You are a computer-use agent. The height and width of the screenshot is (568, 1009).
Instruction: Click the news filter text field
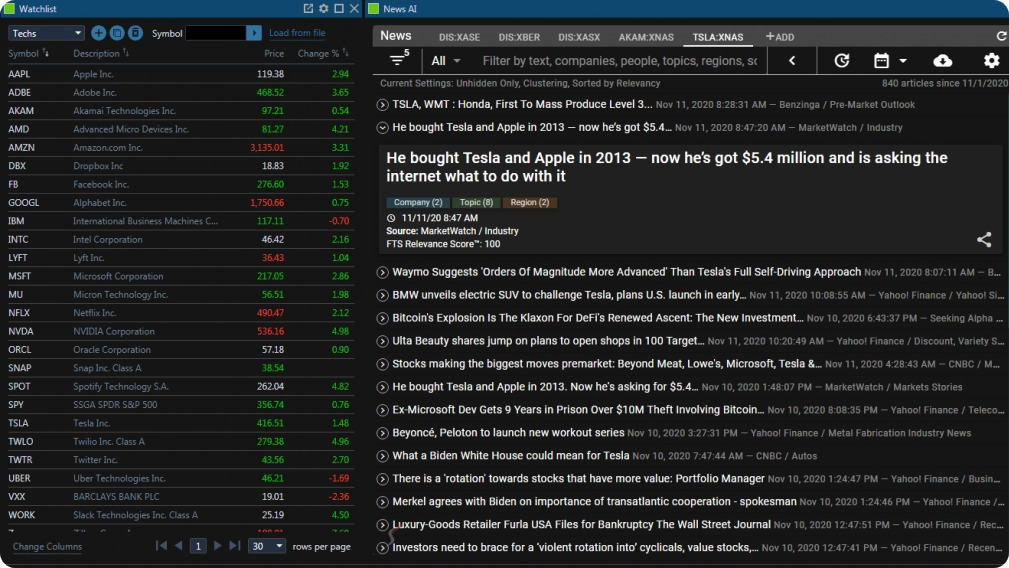coord(618,61)
